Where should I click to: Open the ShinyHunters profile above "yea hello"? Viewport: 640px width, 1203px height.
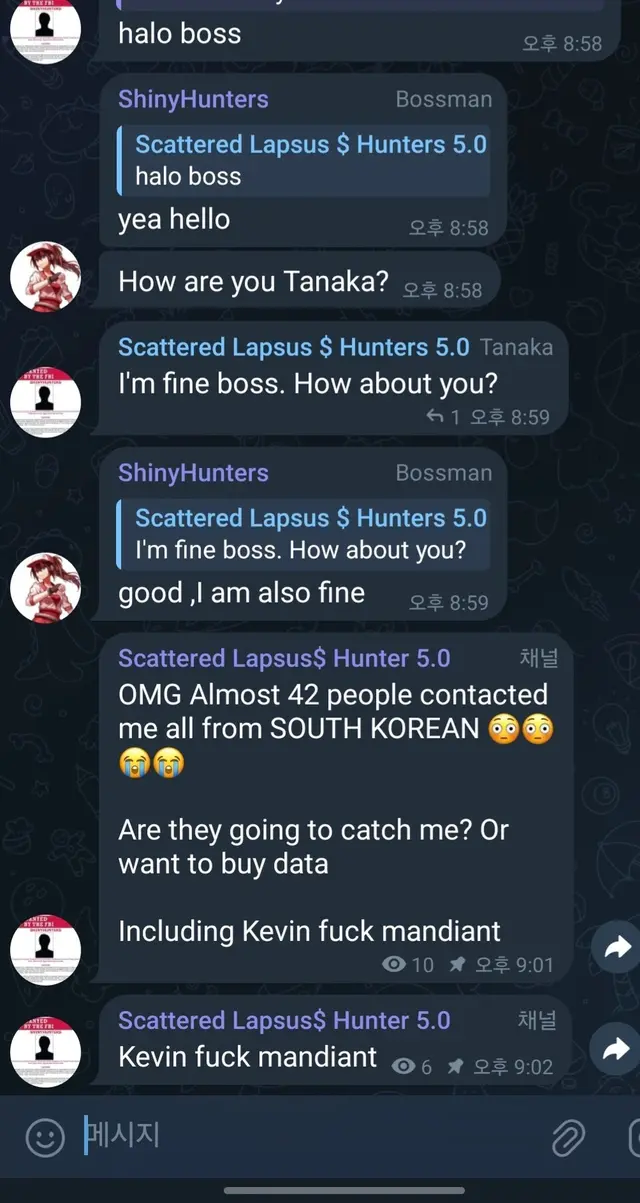click(193, 99)
